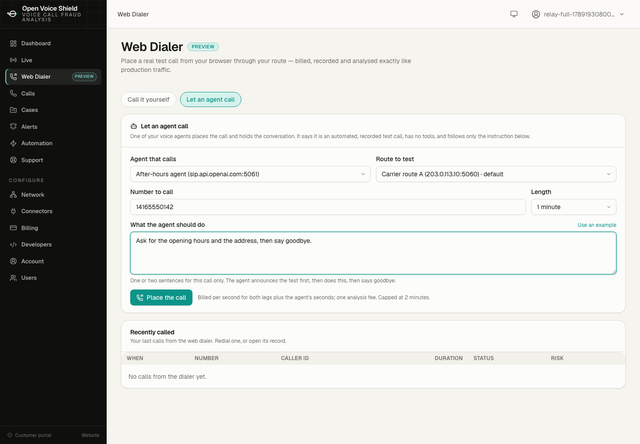640x444 pixels.
Task: Click the Open Voice Shield logo icon
Action: click(x=12, y=14)
